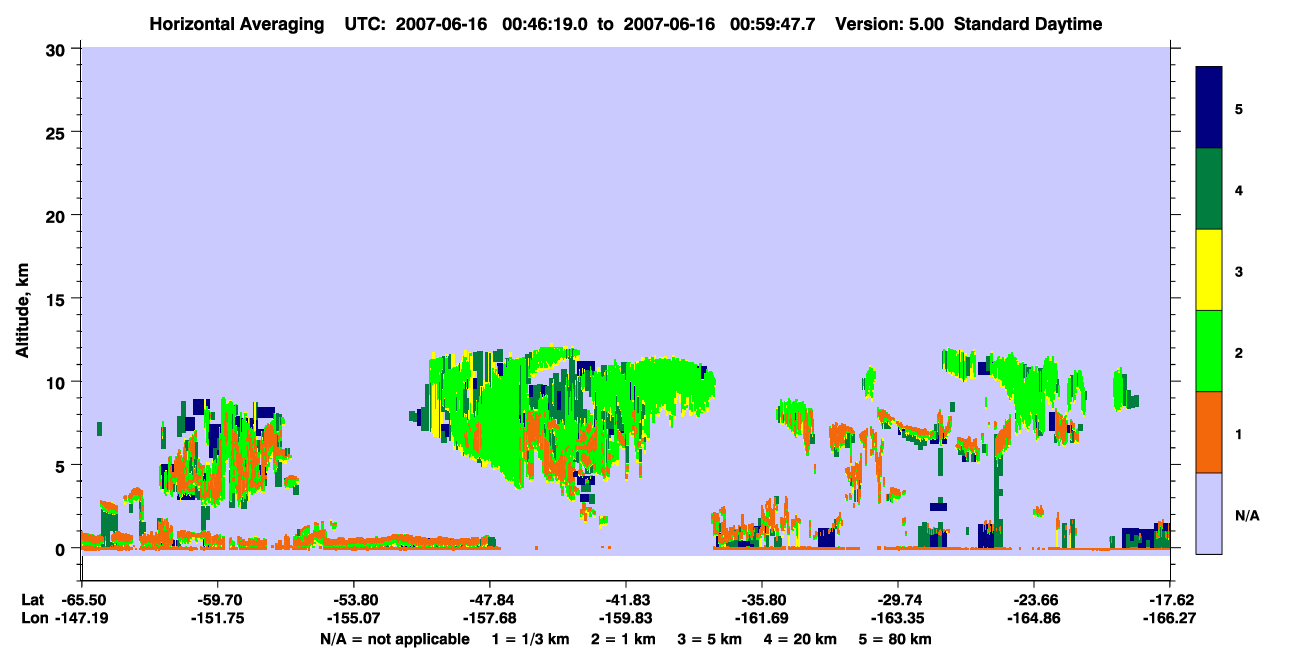Click the -157.68 longitude tick label
Screen dimensions: 1300x667
(490, 619)
